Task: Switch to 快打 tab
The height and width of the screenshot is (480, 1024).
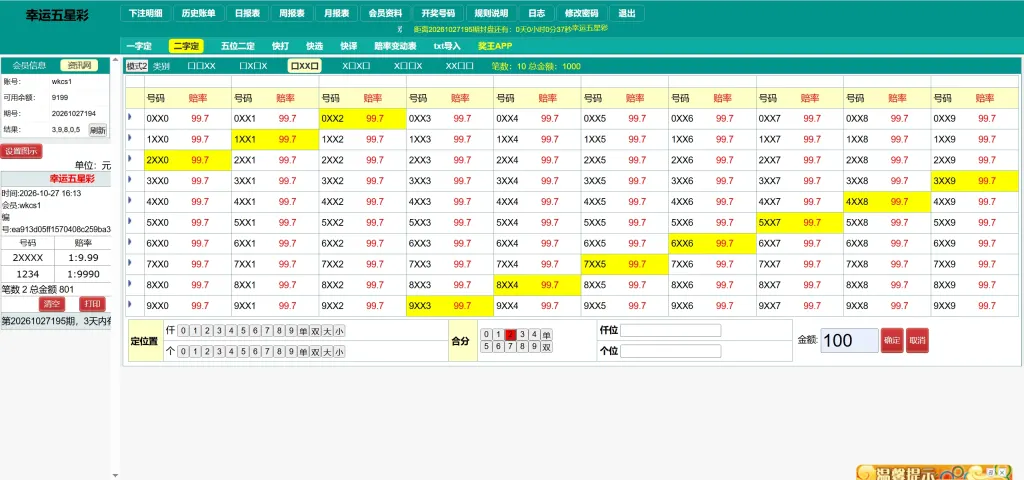Action: pyautogui.click(x=280, y=46)
